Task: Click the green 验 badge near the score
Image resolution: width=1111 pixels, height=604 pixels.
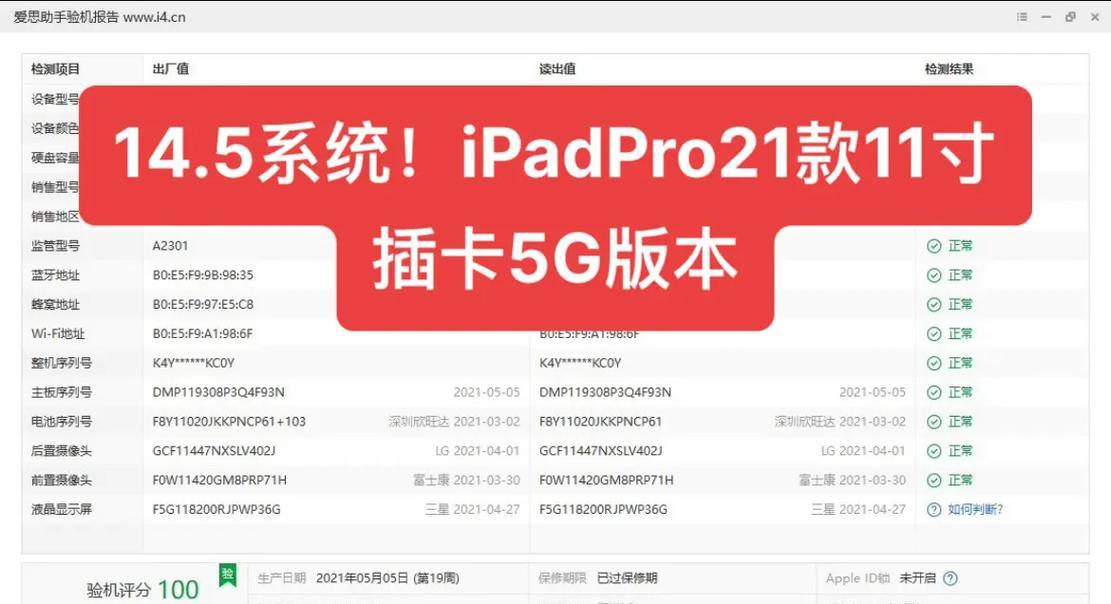Action: click(x=227, y=574)
